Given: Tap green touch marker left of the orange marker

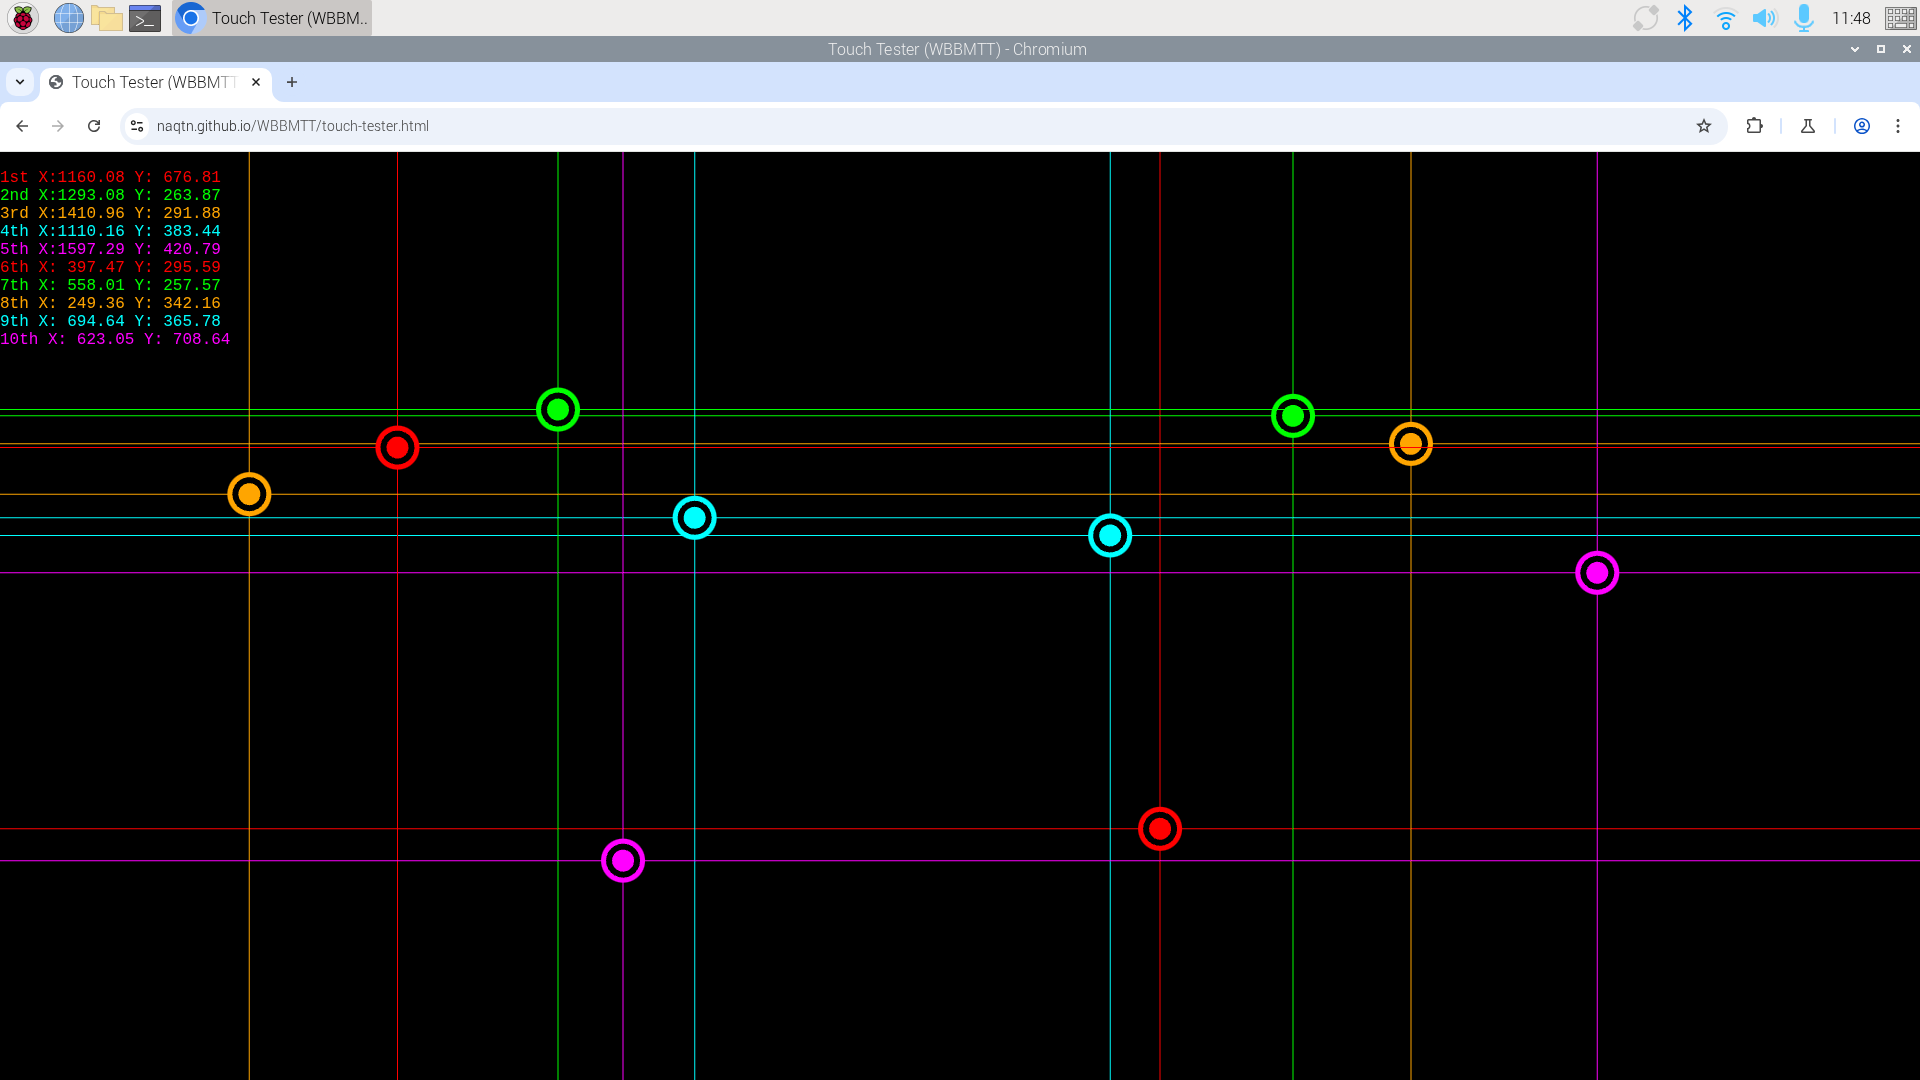Looking at the screenshot, I should [1293, 416].
